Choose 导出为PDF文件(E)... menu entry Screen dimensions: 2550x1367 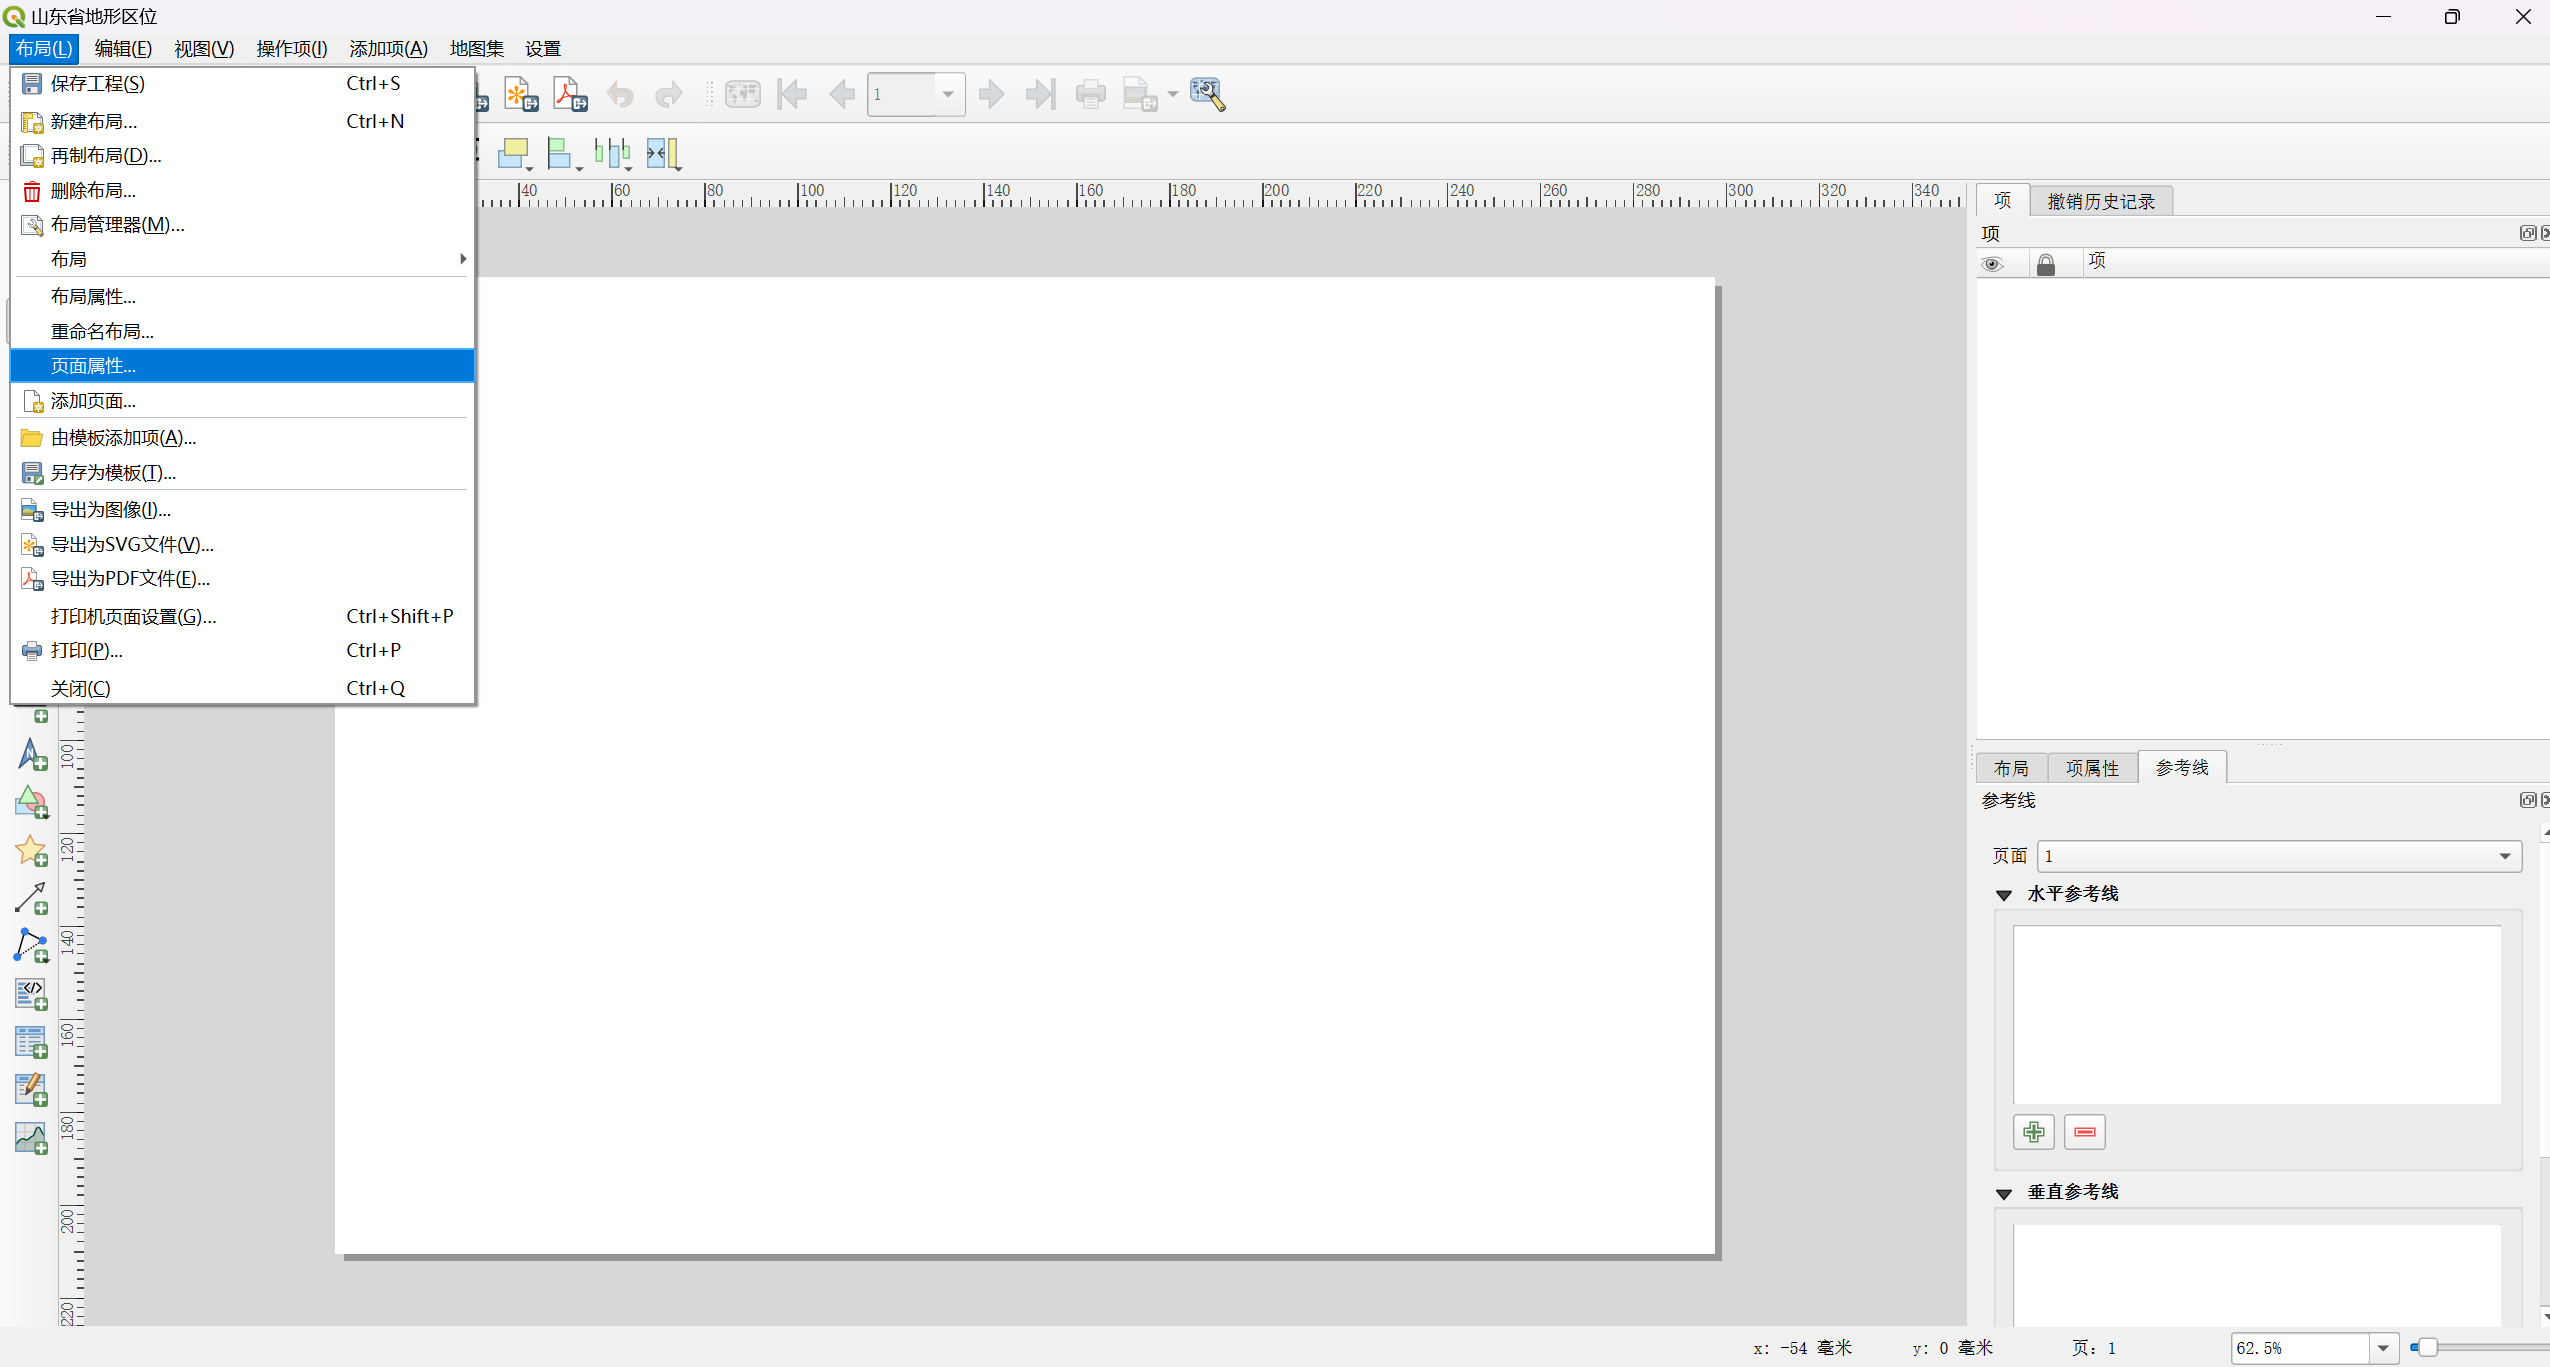tap(242, 579)
